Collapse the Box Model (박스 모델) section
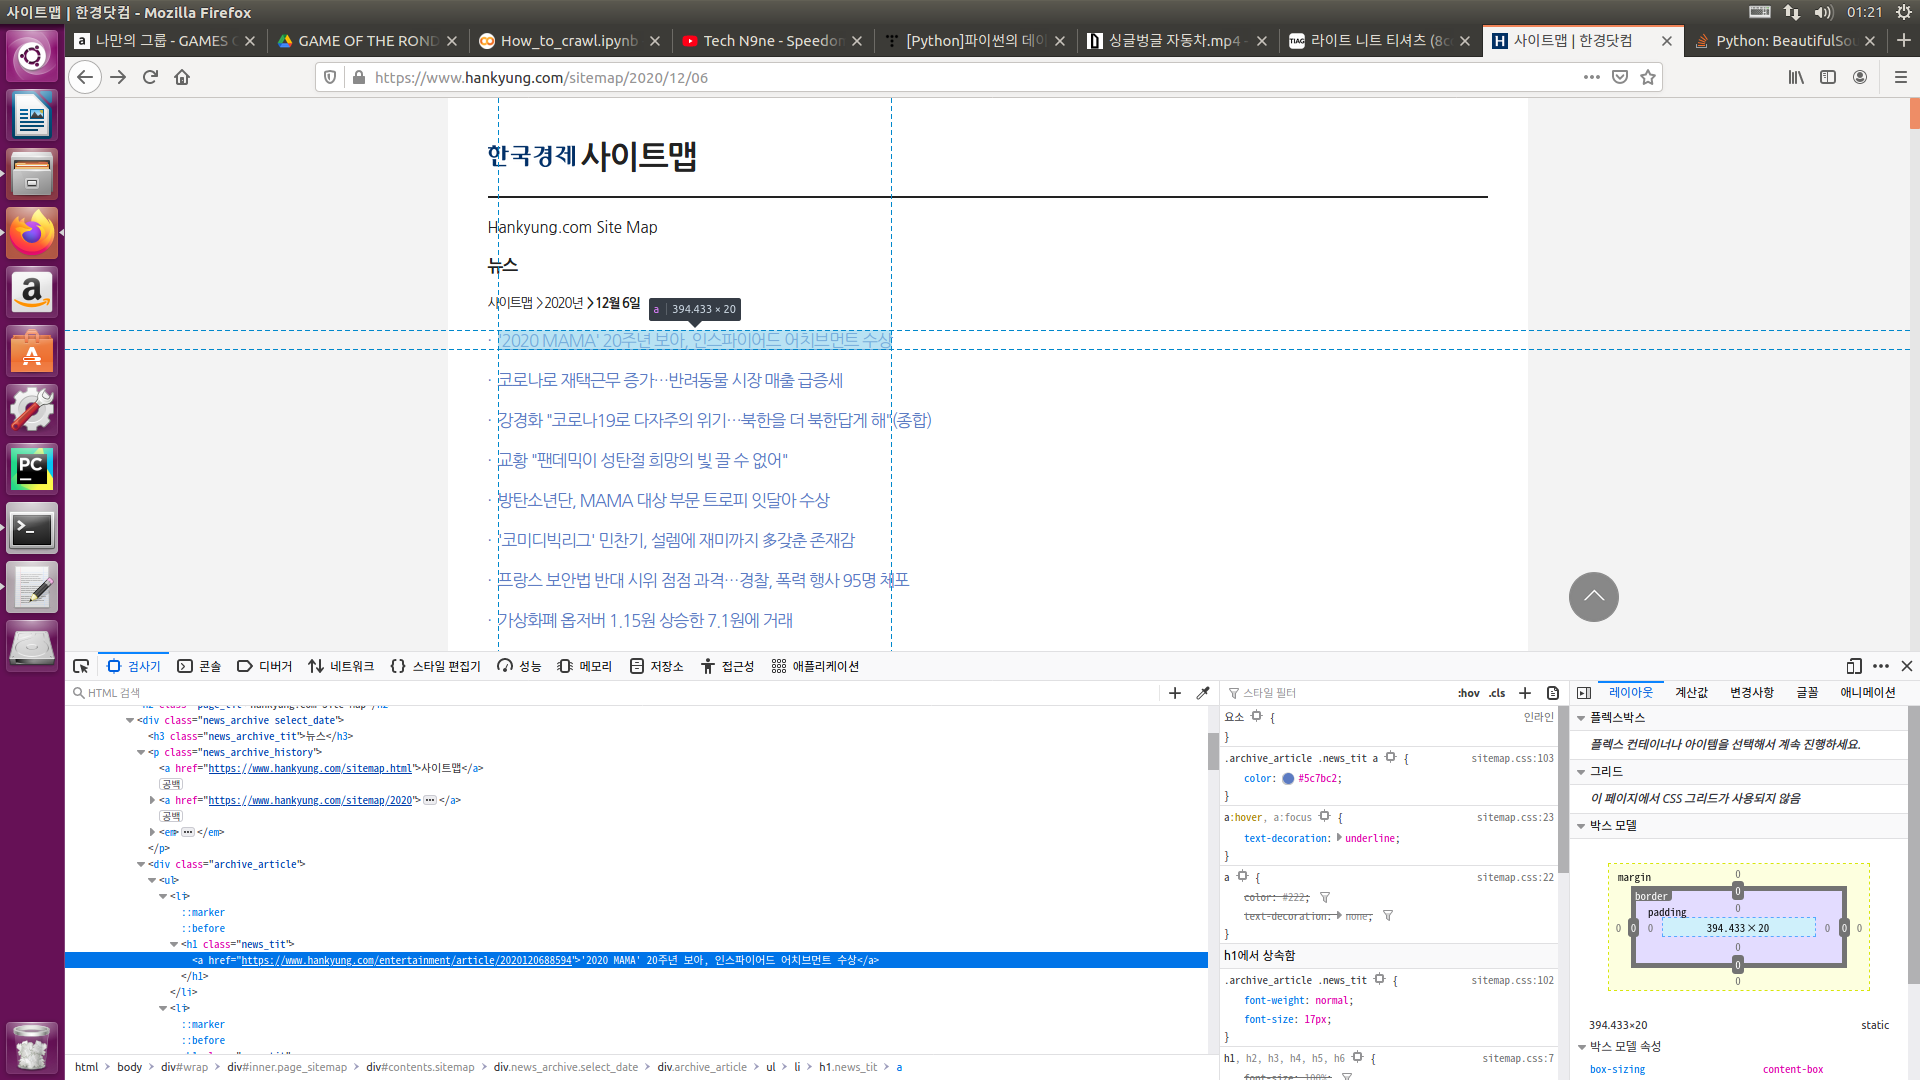This screenshot has width=1920, height=1080. click(x=1581, y=826)
